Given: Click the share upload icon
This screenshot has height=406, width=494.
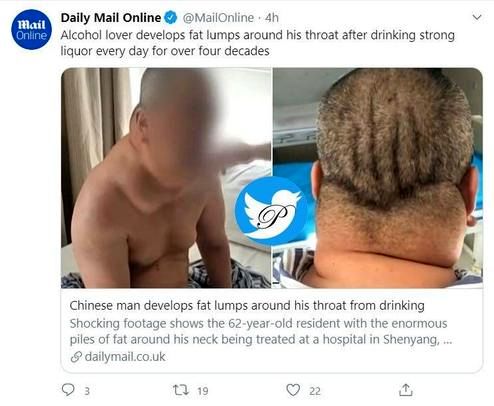Looking at the screenshot, I should click(x=405, y=390).
